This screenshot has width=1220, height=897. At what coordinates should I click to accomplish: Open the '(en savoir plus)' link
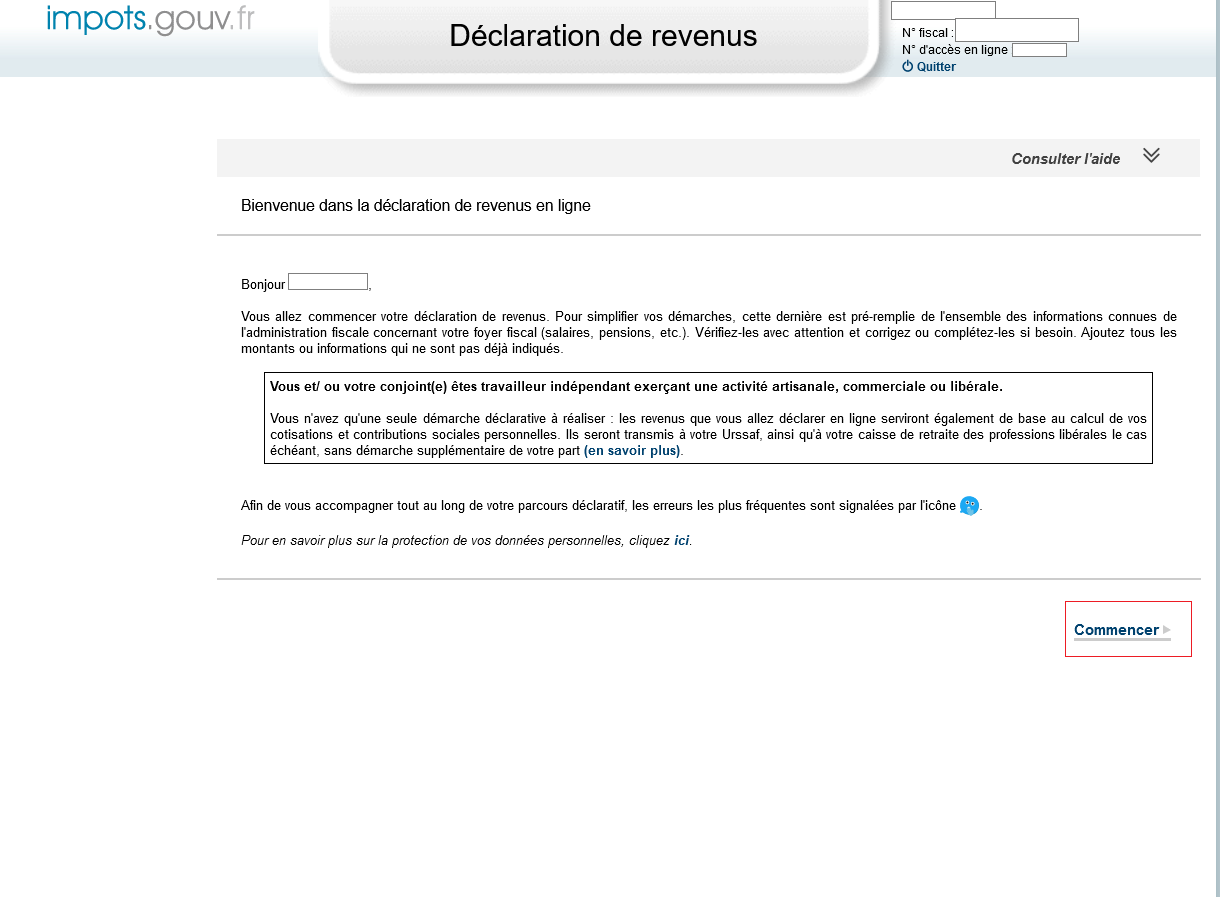coord(632,451)
